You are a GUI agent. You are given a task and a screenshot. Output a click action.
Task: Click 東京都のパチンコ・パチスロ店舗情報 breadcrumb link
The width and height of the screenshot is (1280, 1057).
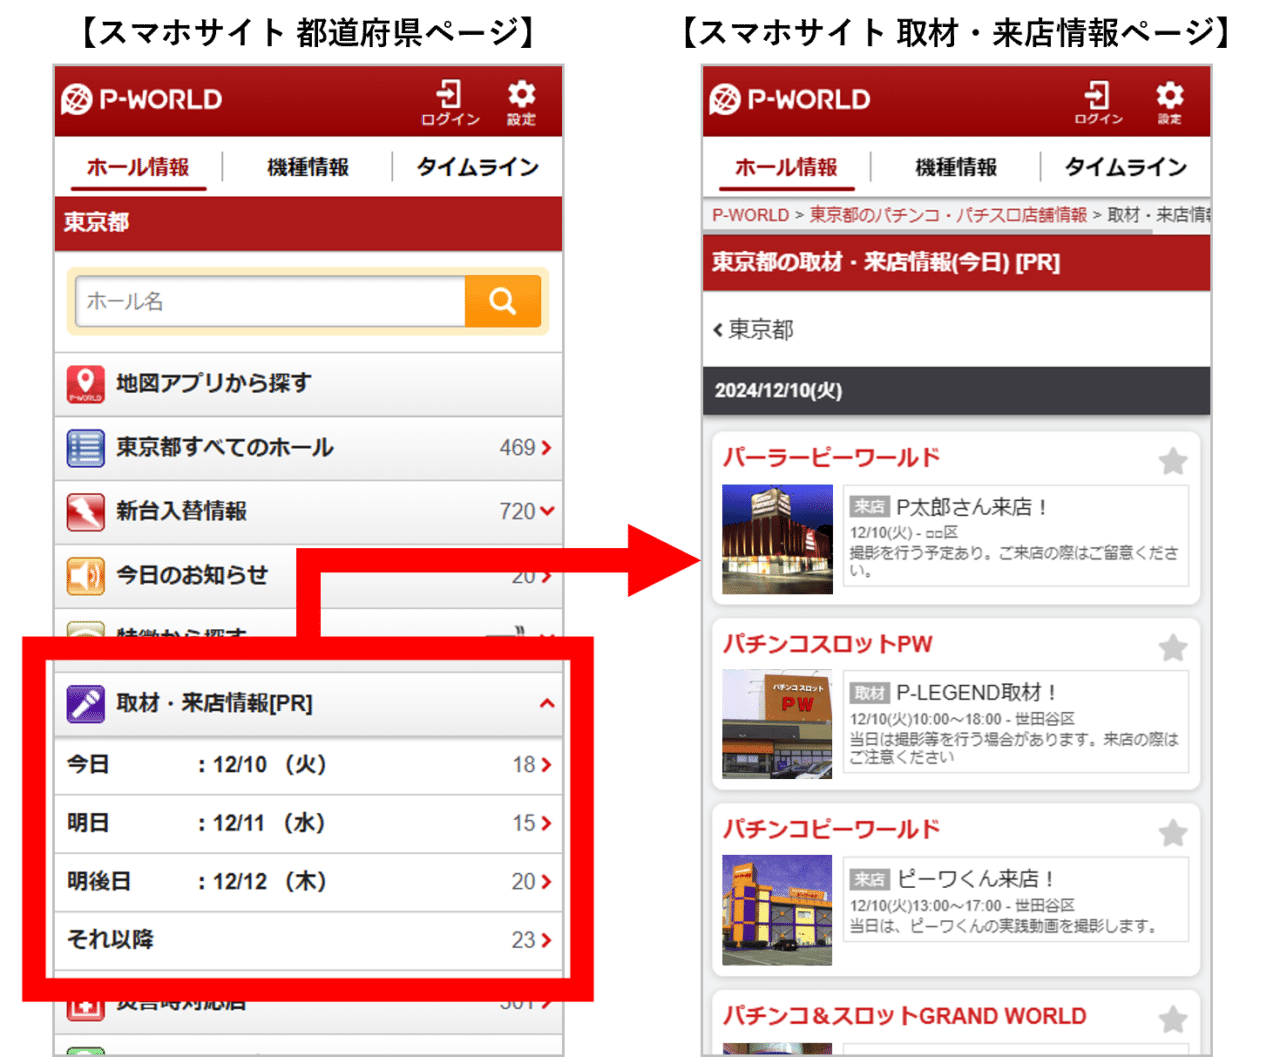[x=948, y=215]
